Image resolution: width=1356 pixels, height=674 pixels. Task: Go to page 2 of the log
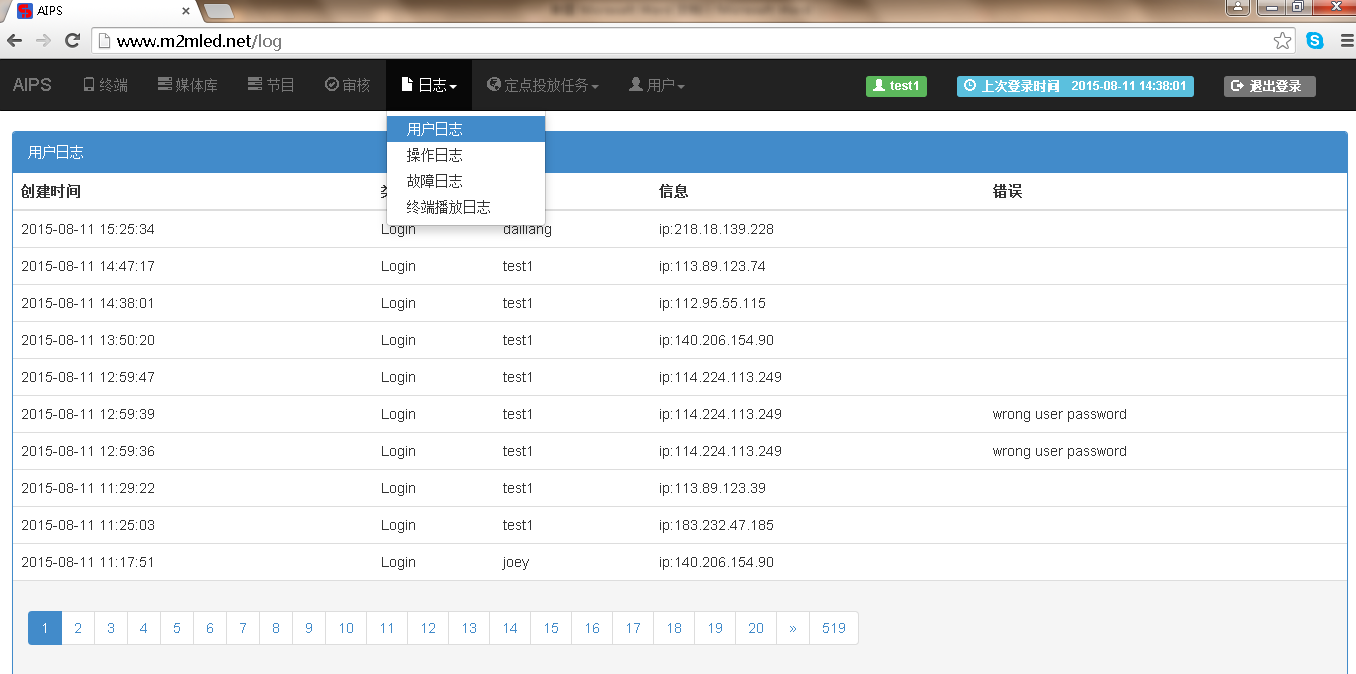[x=78, y=628]
